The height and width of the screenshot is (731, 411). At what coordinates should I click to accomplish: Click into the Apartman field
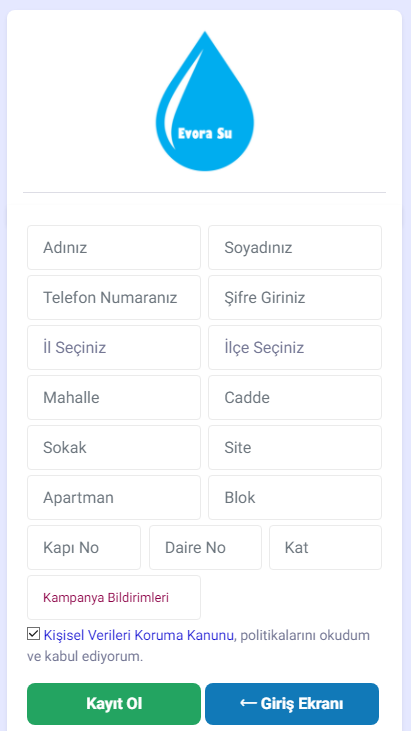(114, 497)
